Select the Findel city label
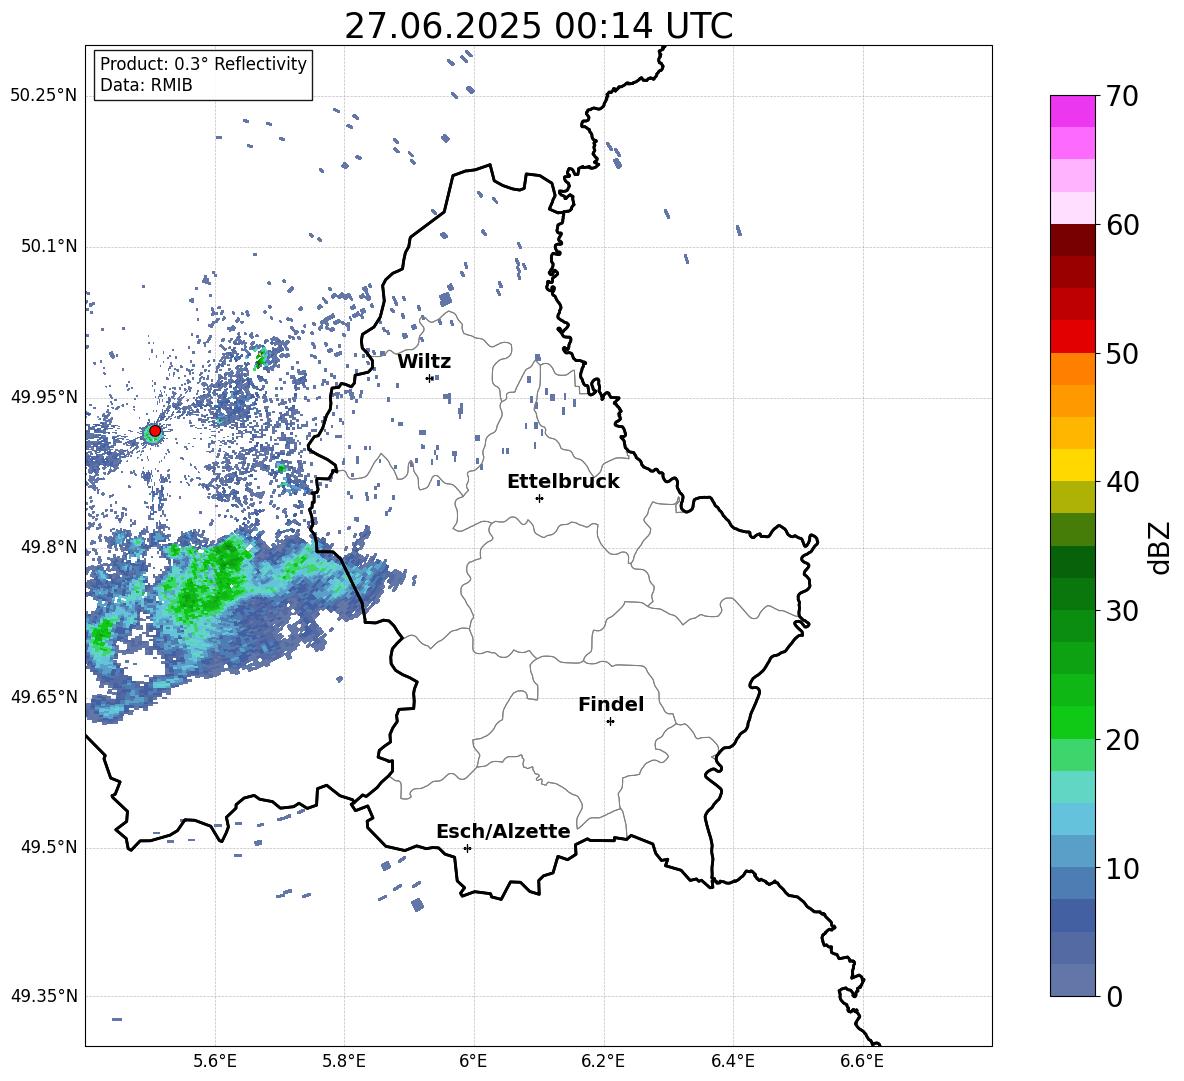This screenshot has width=1184, height=1081. click(611, 704)
